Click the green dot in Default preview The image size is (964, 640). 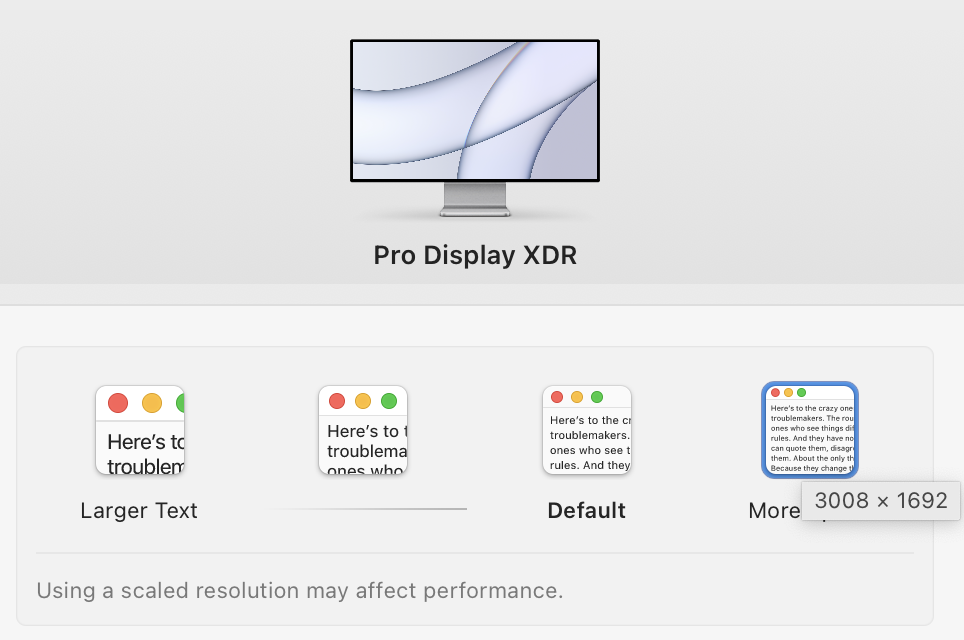597,397
